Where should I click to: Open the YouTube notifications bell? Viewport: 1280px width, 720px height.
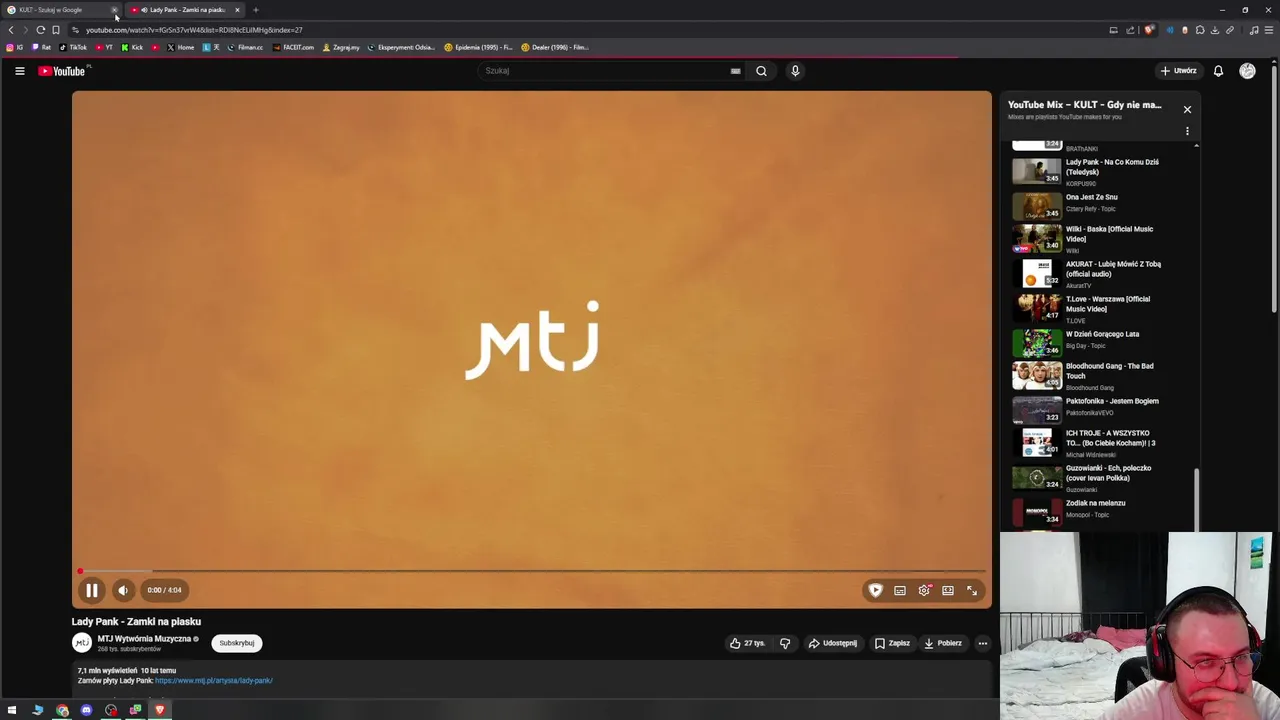click(1218, 71)
